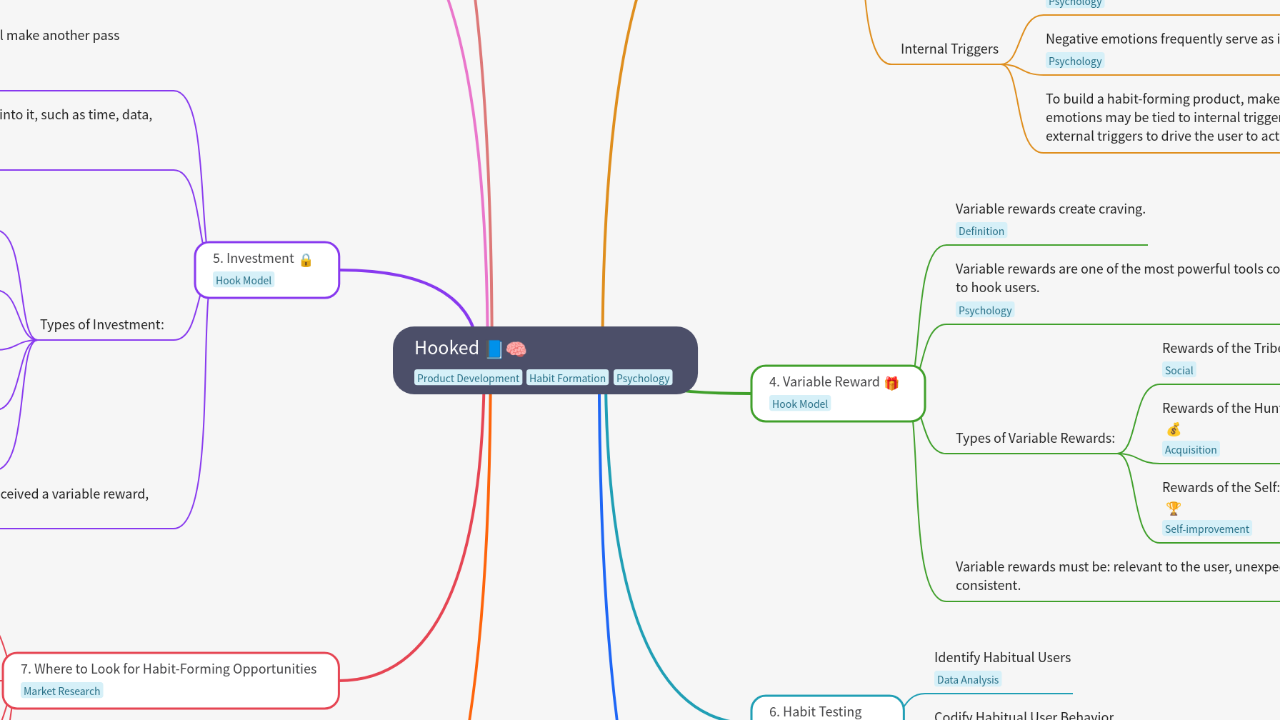The height and width of the screenshot is (720, 1280).
Task: Click the lock icon on Investment node
Action: coord(306,259)
